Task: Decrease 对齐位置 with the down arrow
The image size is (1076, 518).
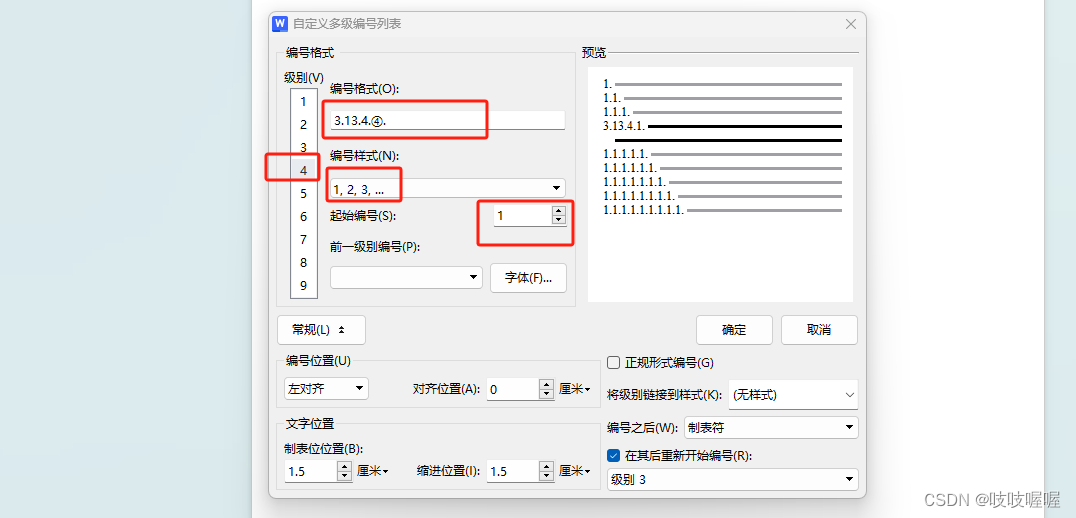Action: tap(546, 395)
